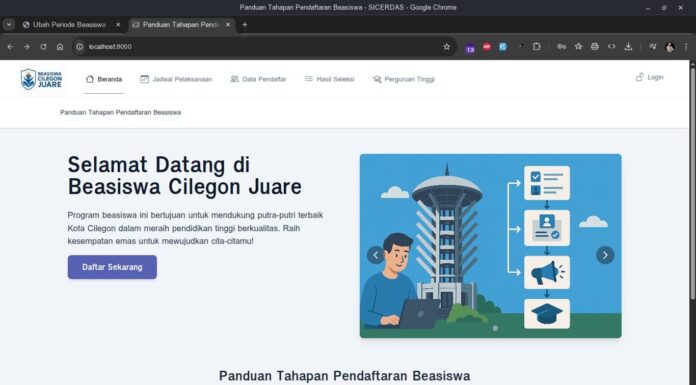Click the list icon beside Hasil Seleksi
The height and width of the screenshot is (385, 696).
308,79
